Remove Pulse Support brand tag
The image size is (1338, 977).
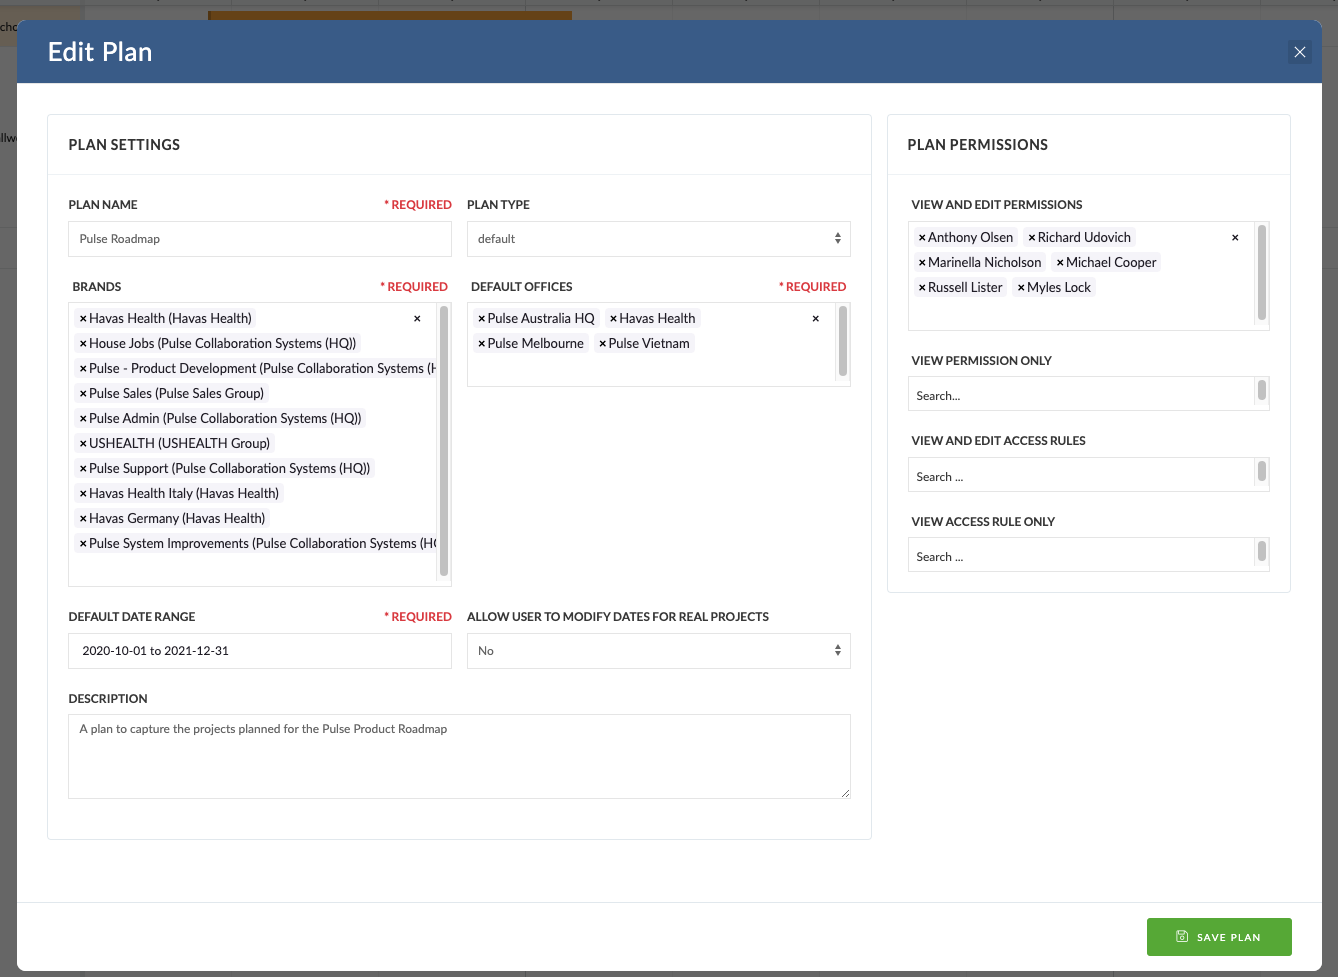[x=83, y=469]
